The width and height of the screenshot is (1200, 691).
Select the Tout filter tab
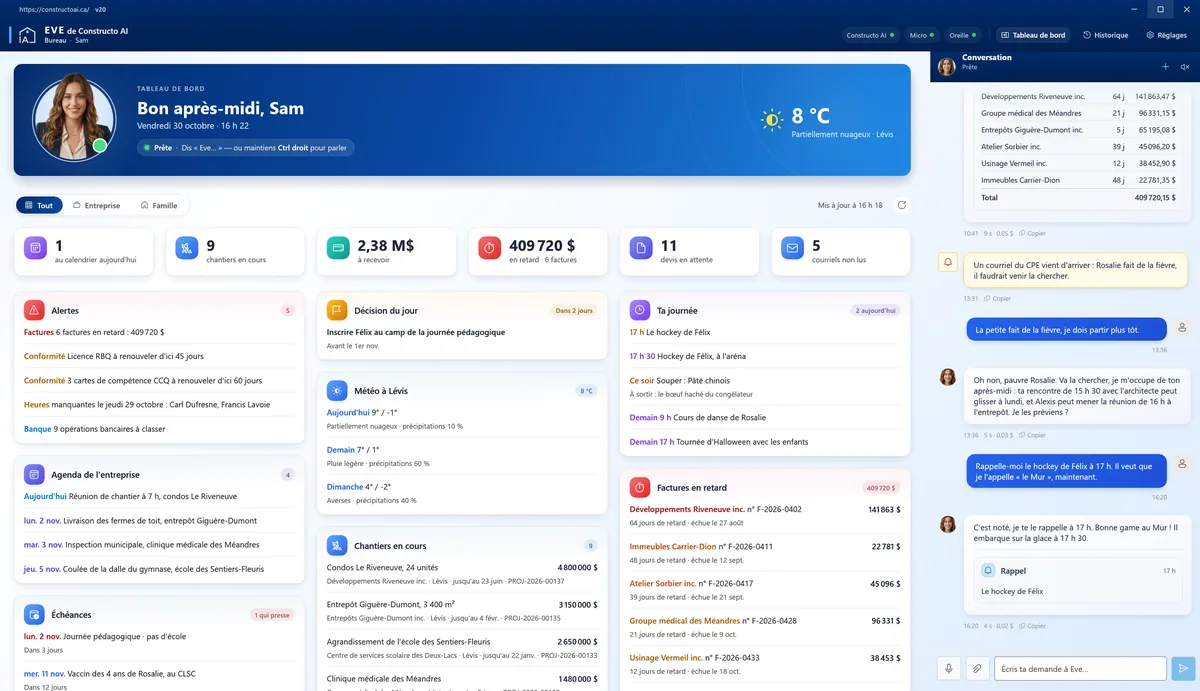(x=39, y=205)
